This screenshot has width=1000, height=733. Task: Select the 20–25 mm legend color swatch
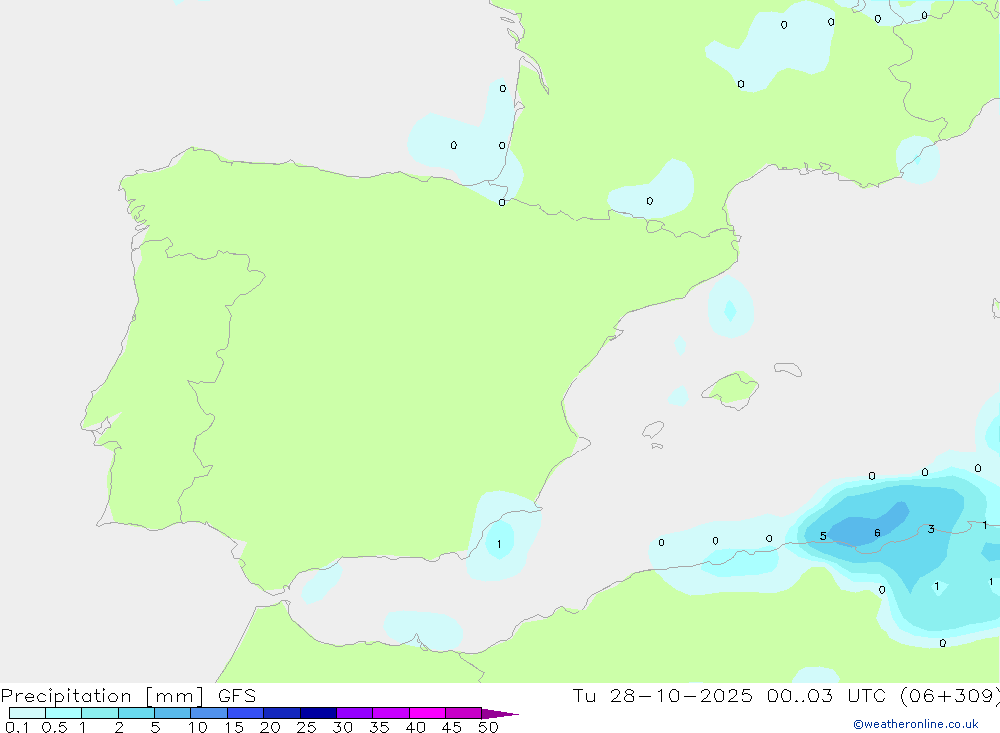click(281, 713)
